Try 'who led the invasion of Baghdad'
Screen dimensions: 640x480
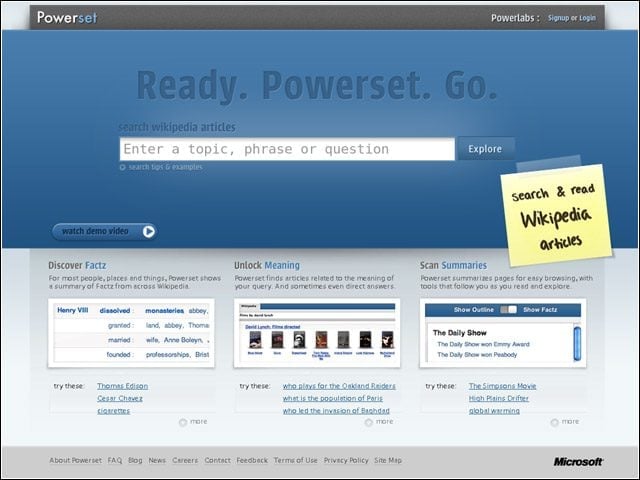[336, 411]
